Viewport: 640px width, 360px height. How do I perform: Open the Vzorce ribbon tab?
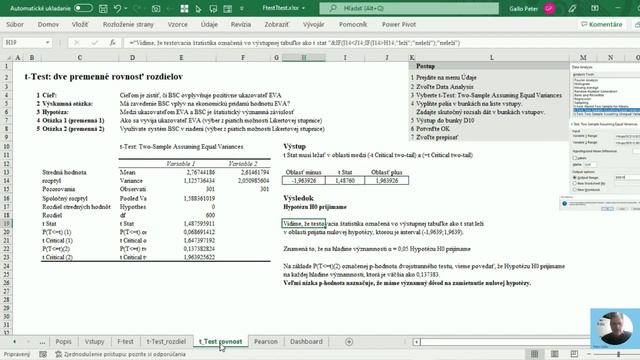pos(178,24)
